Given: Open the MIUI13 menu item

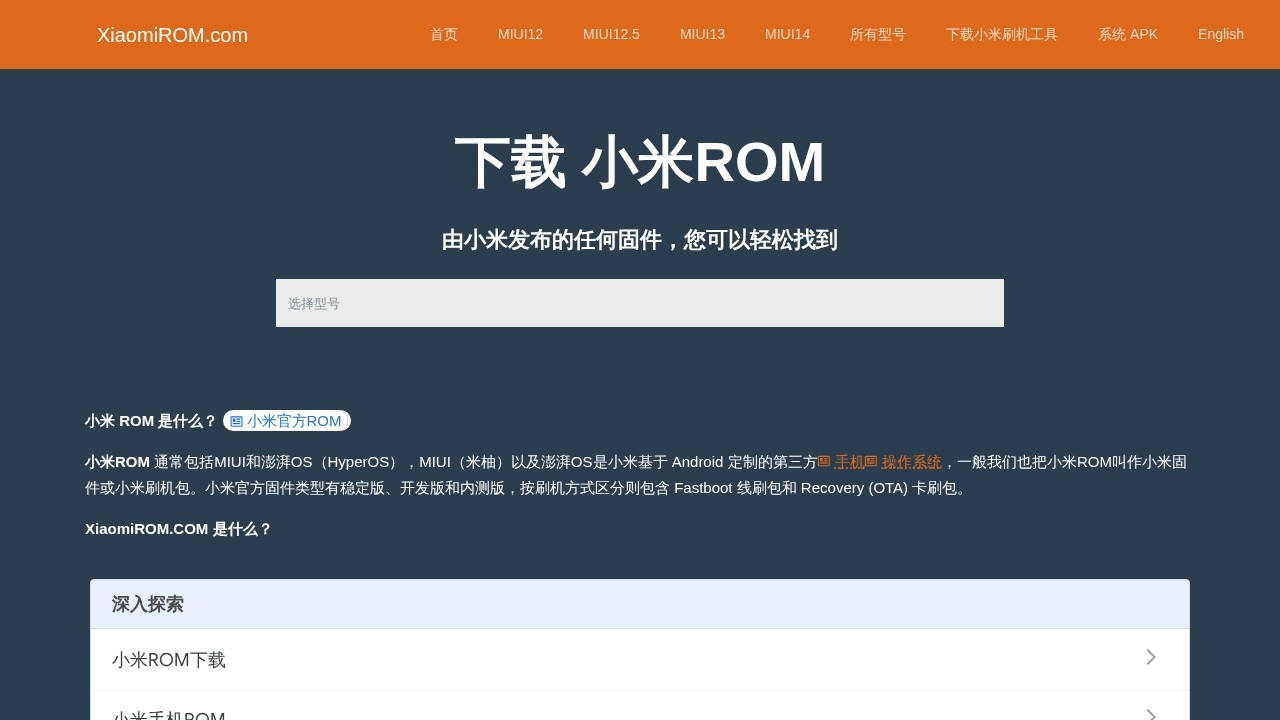Looking at the screenshot, I should [x=702, y=34].
